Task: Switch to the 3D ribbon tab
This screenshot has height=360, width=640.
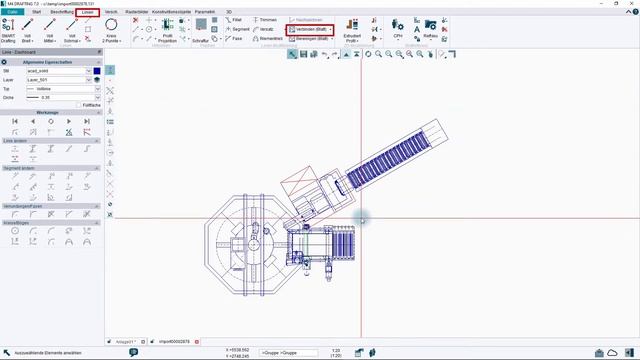Action: tap(229, 12)
